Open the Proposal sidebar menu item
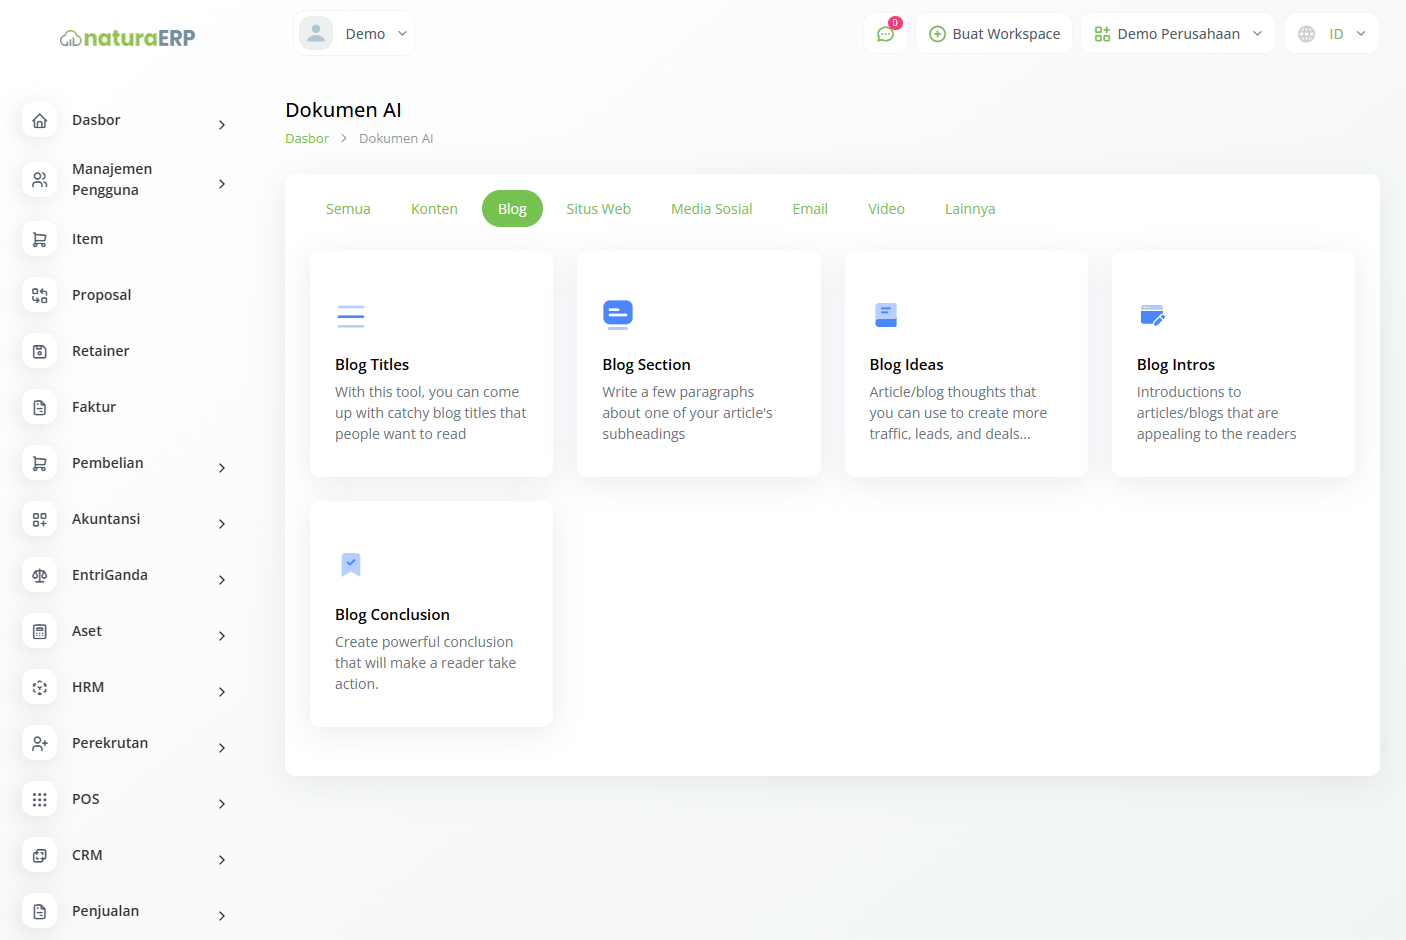 pos(101,295)
